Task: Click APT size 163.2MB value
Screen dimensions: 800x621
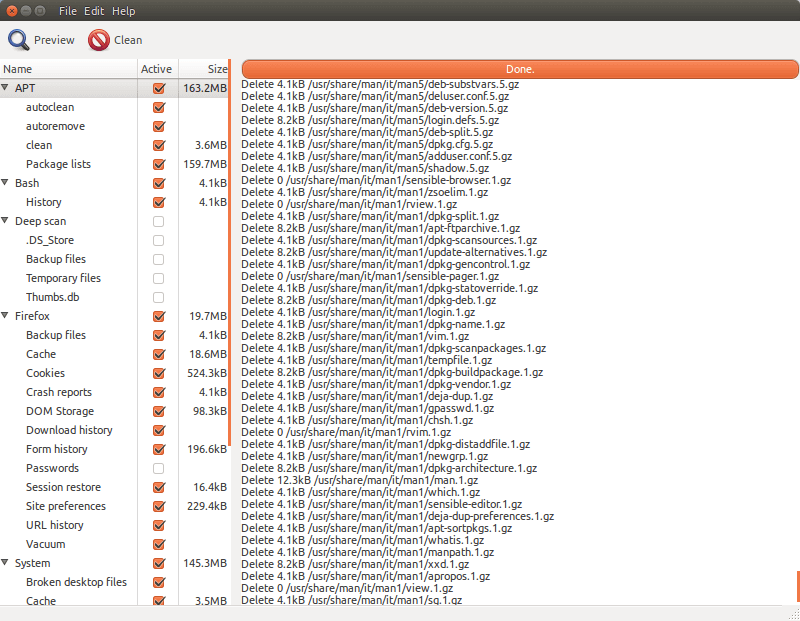Action: pyautogui.click(x=205, y=88)
